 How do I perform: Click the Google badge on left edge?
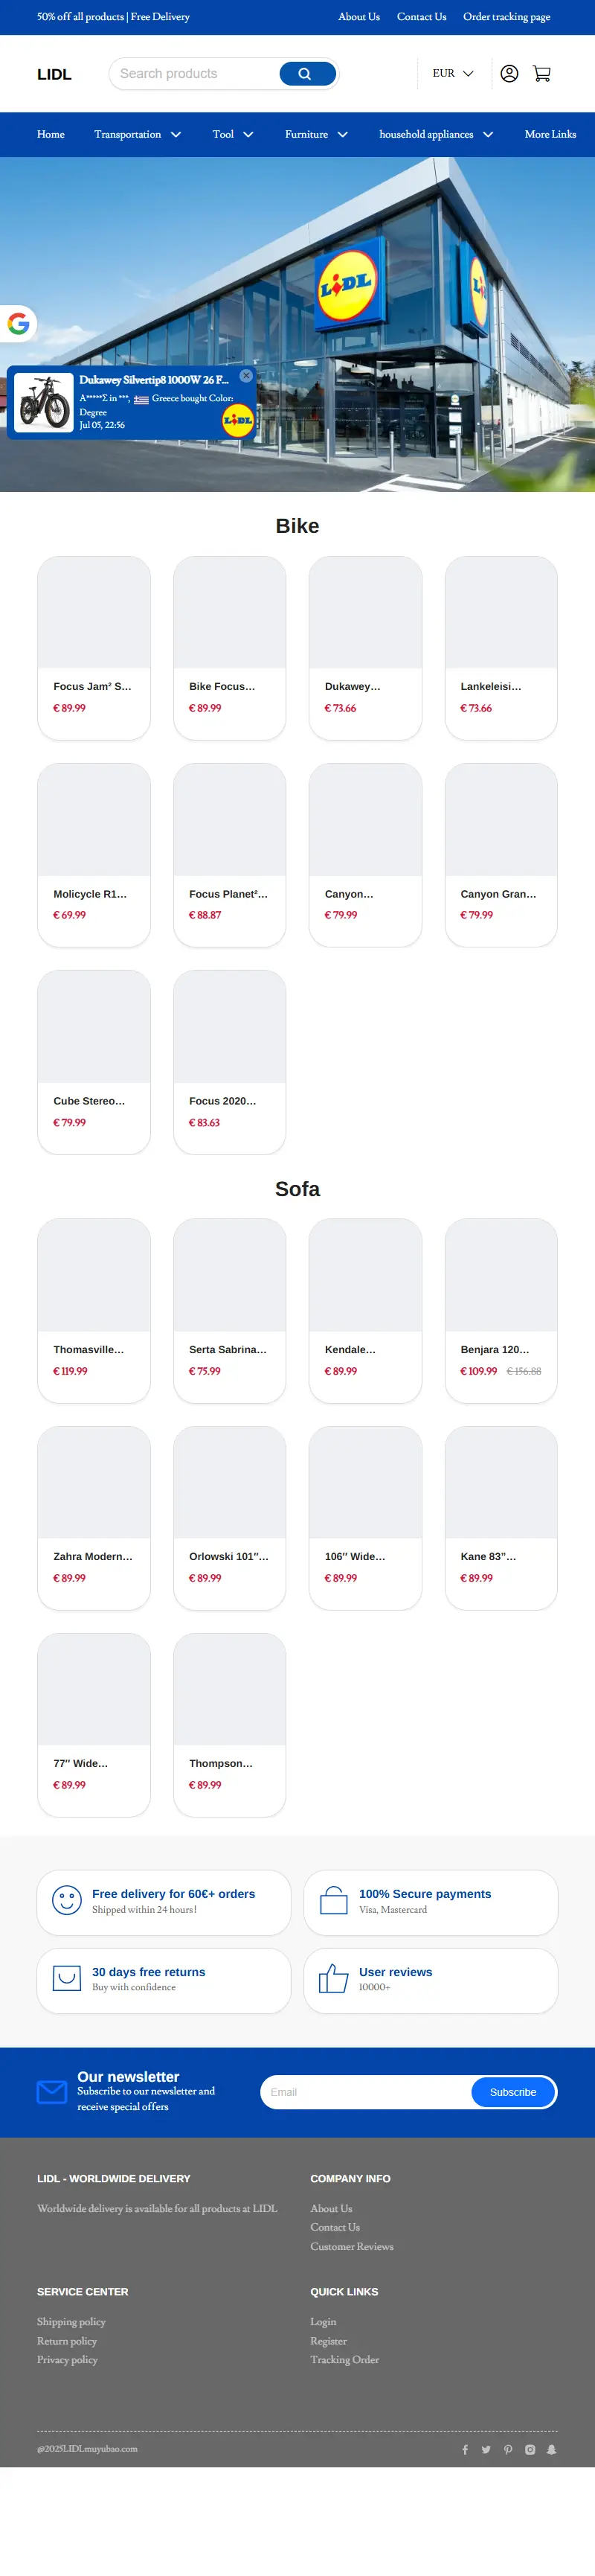[18, 324]
